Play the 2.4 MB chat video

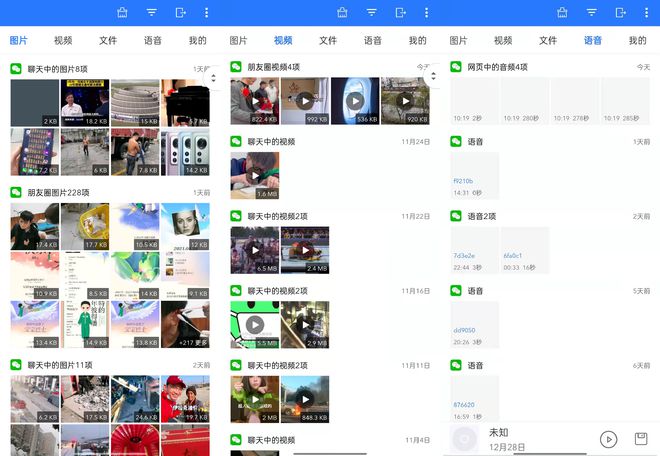pyautogui.click(x=305, y=250)
